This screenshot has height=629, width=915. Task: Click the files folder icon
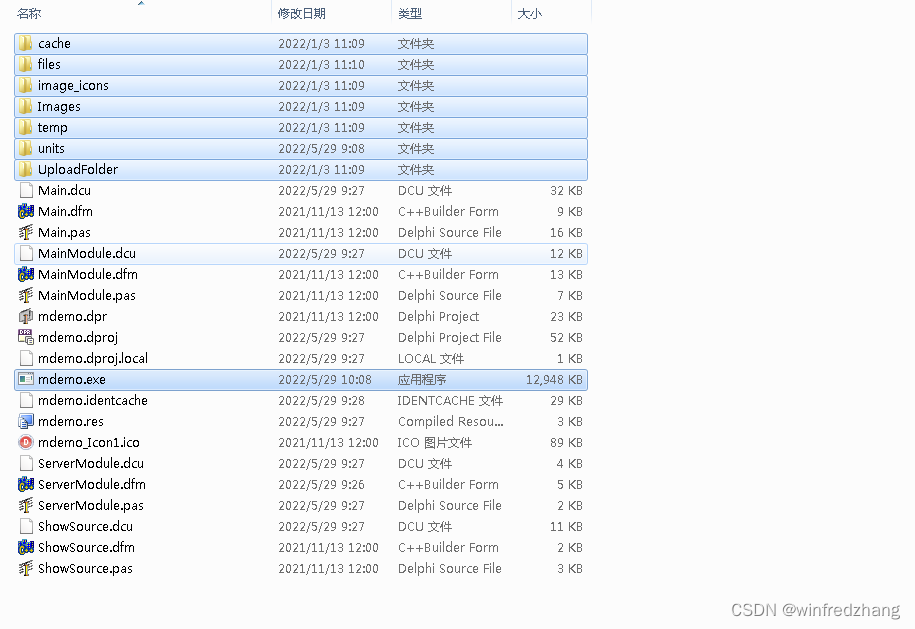pos(25,64)
